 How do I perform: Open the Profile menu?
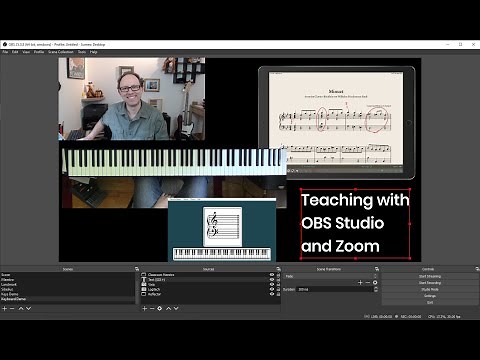[39, 52]
